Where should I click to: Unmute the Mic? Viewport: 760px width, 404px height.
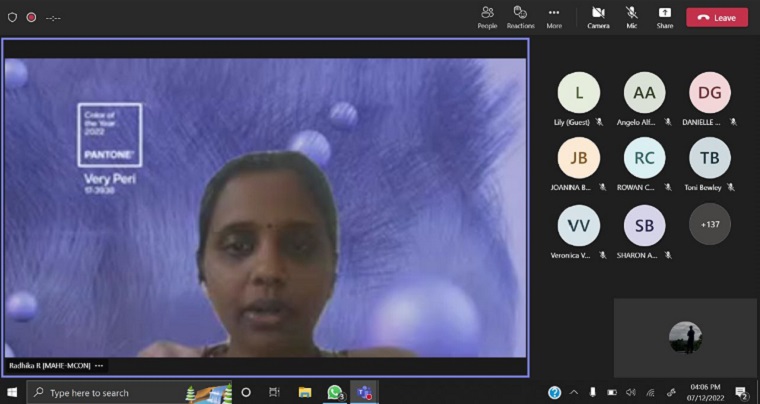(632, 16)
